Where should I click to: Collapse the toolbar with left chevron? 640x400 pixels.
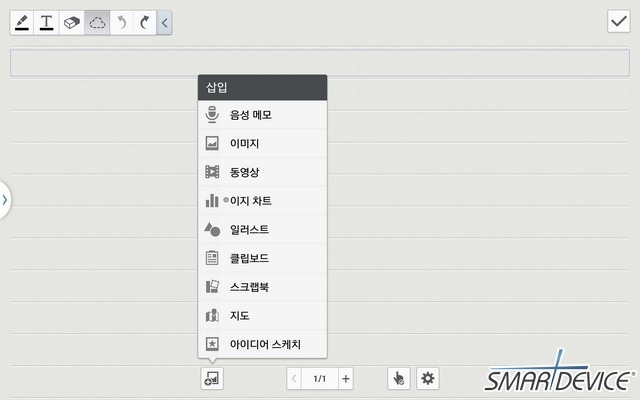[x=164, y=23]
